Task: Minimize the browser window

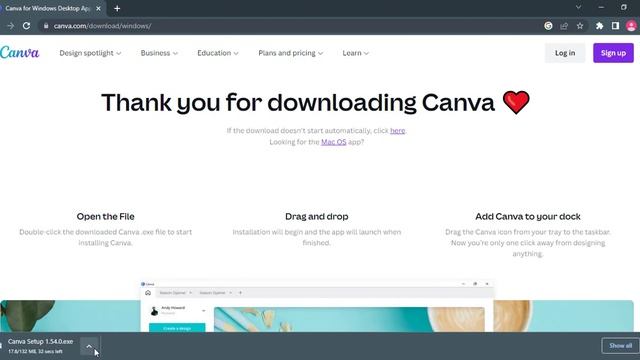Action: point(601,7)
